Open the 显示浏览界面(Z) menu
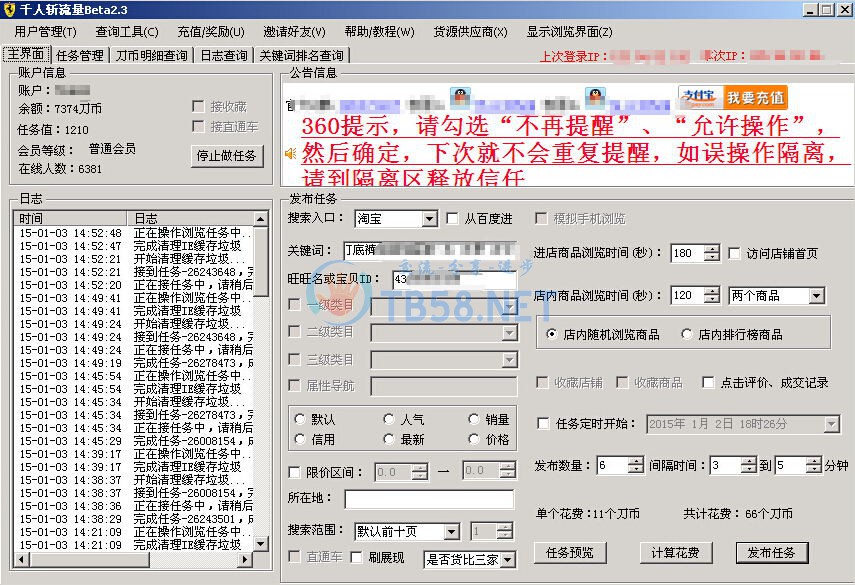 tap(569, 32)
